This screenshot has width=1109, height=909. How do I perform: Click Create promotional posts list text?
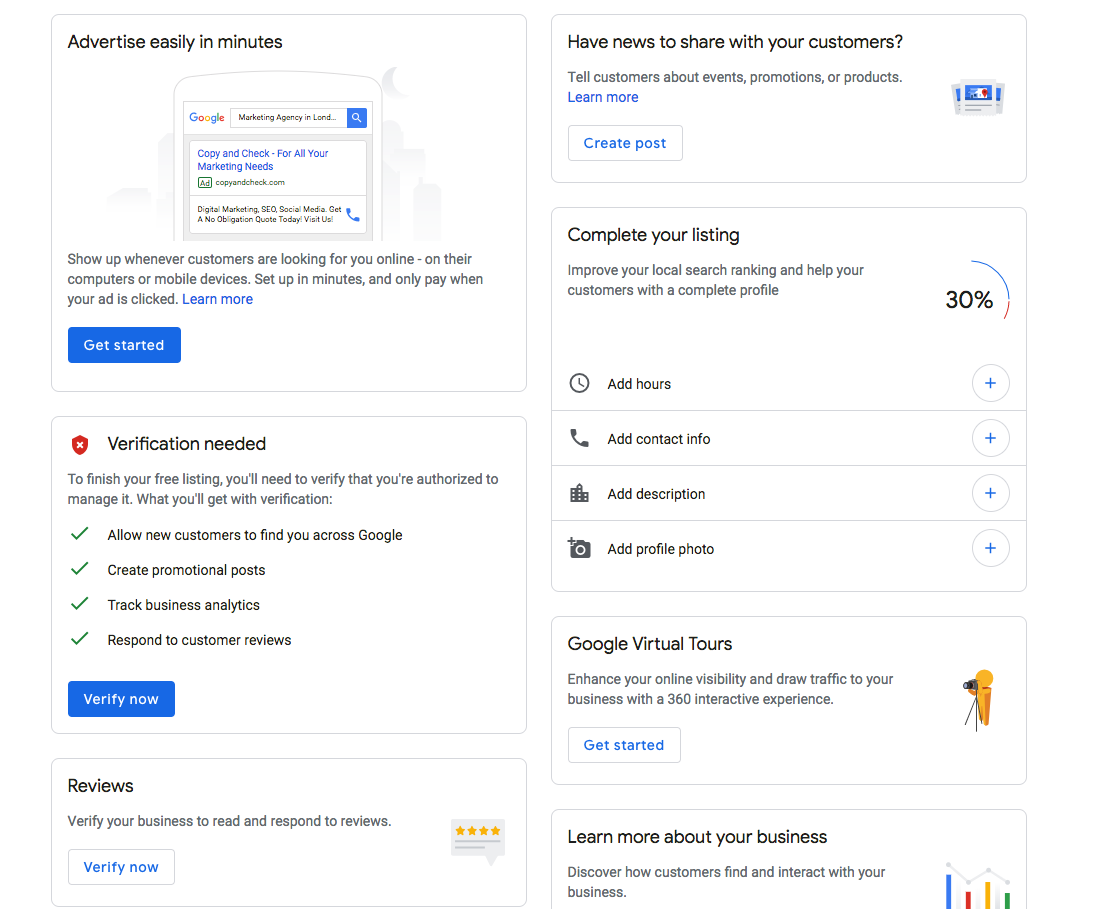coord(186,570)
